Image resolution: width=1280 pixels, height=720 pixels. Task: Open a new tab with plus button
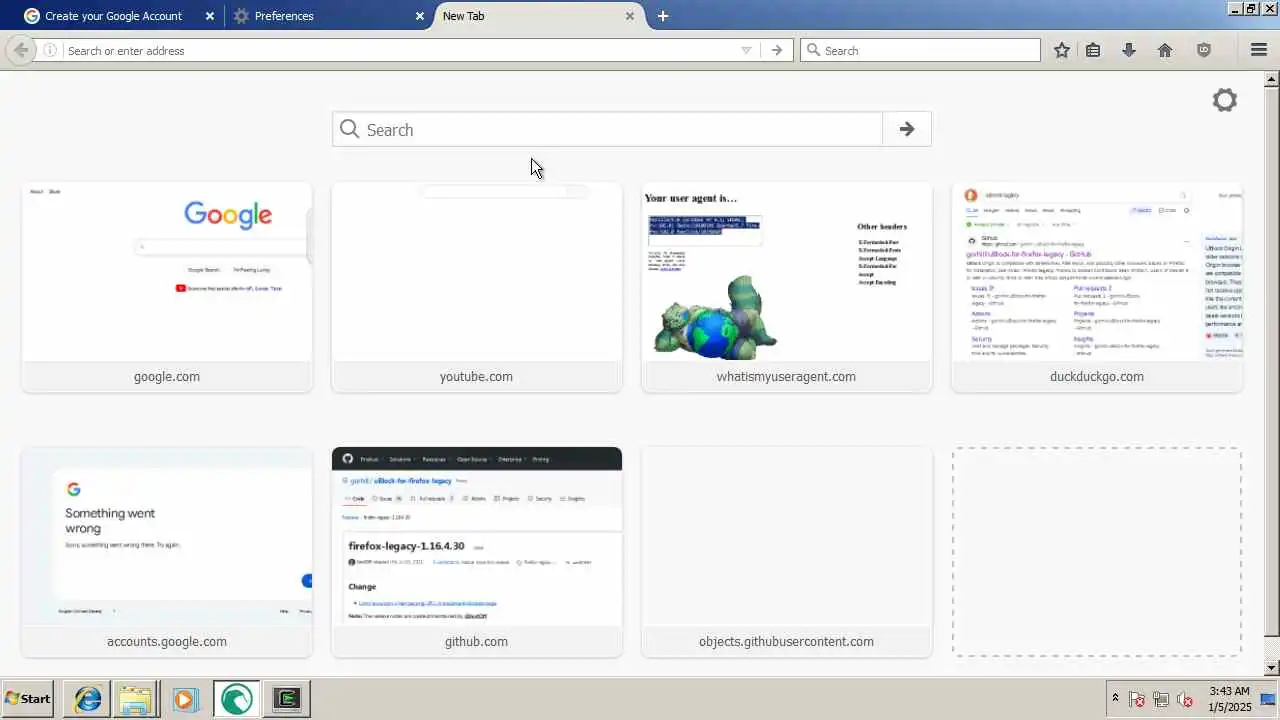click(x=663, y=16)
